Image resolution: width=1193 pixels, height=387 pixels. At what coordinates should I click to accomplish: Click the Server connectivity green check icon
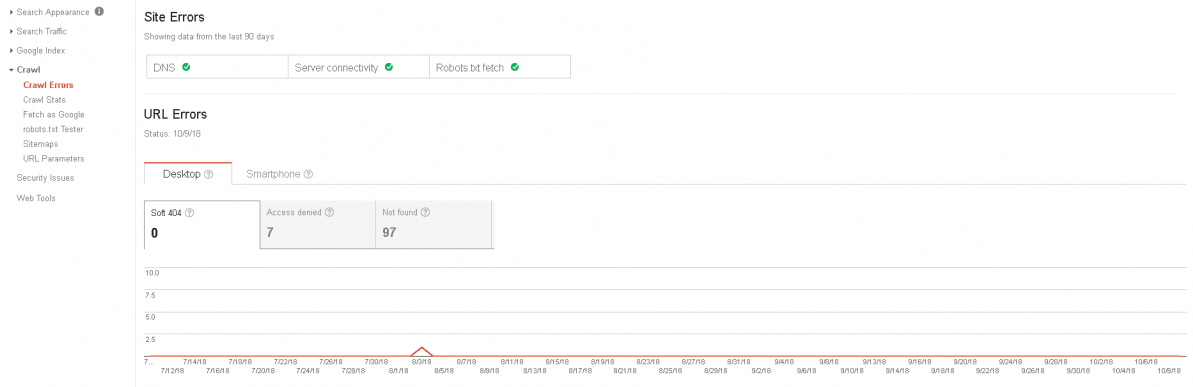click(x=389, y=67)
